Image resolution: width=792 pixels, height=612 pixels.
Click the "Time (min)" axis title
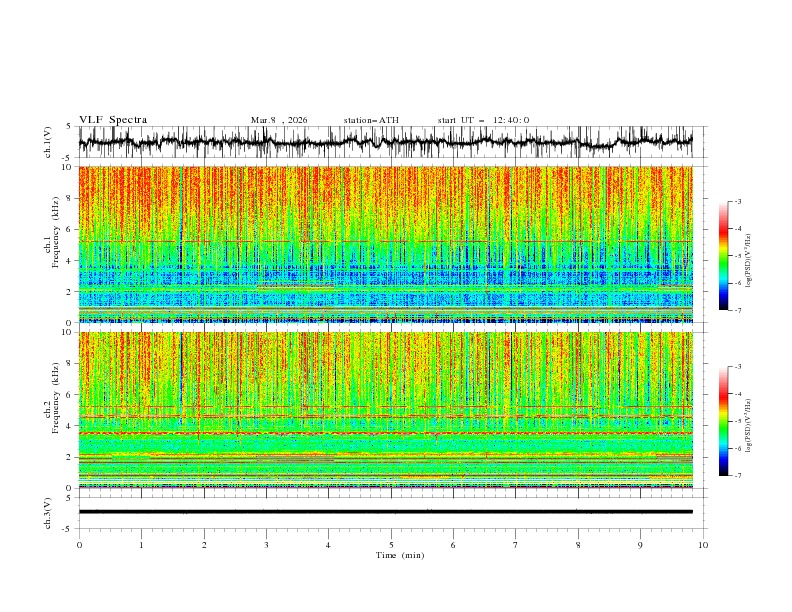(x=400, y=555)
